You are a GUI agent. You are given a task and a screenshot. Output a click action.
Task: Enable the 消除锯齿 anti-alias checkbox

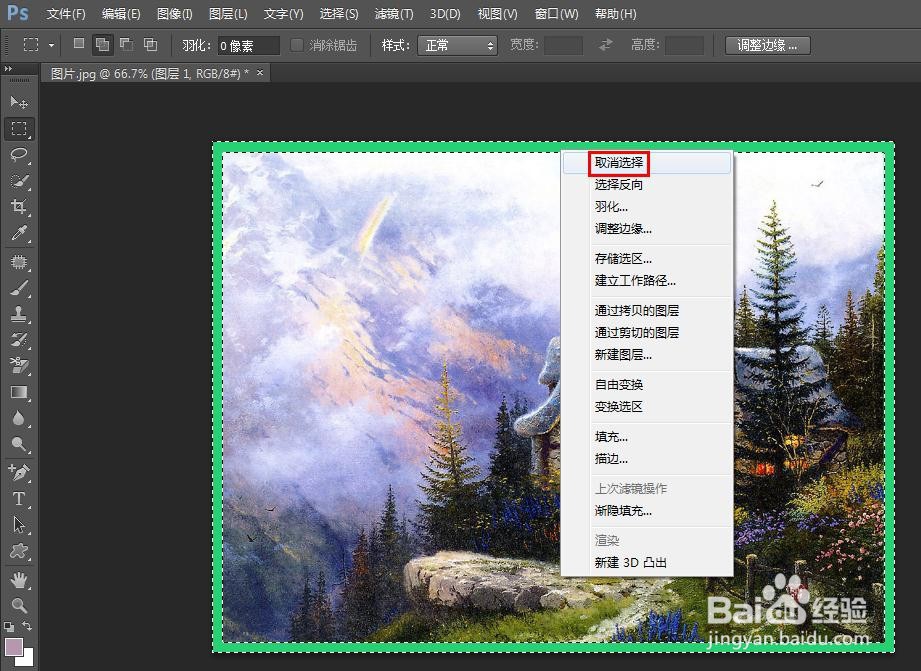click(296, 44)
